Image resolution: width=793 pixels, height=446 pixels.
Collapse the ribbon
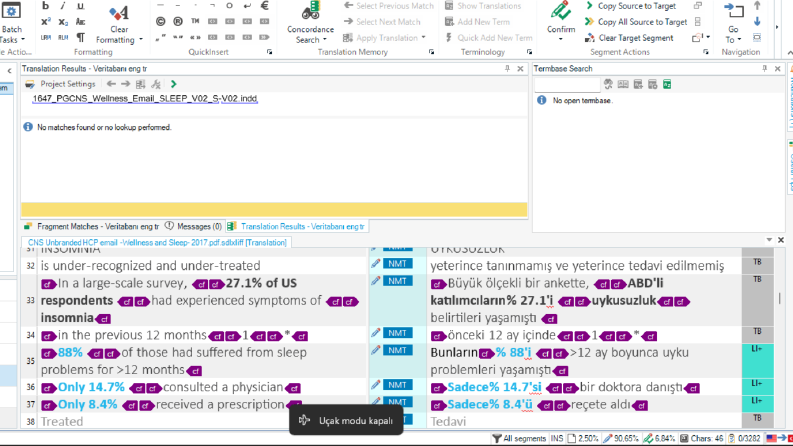[789, 52]
